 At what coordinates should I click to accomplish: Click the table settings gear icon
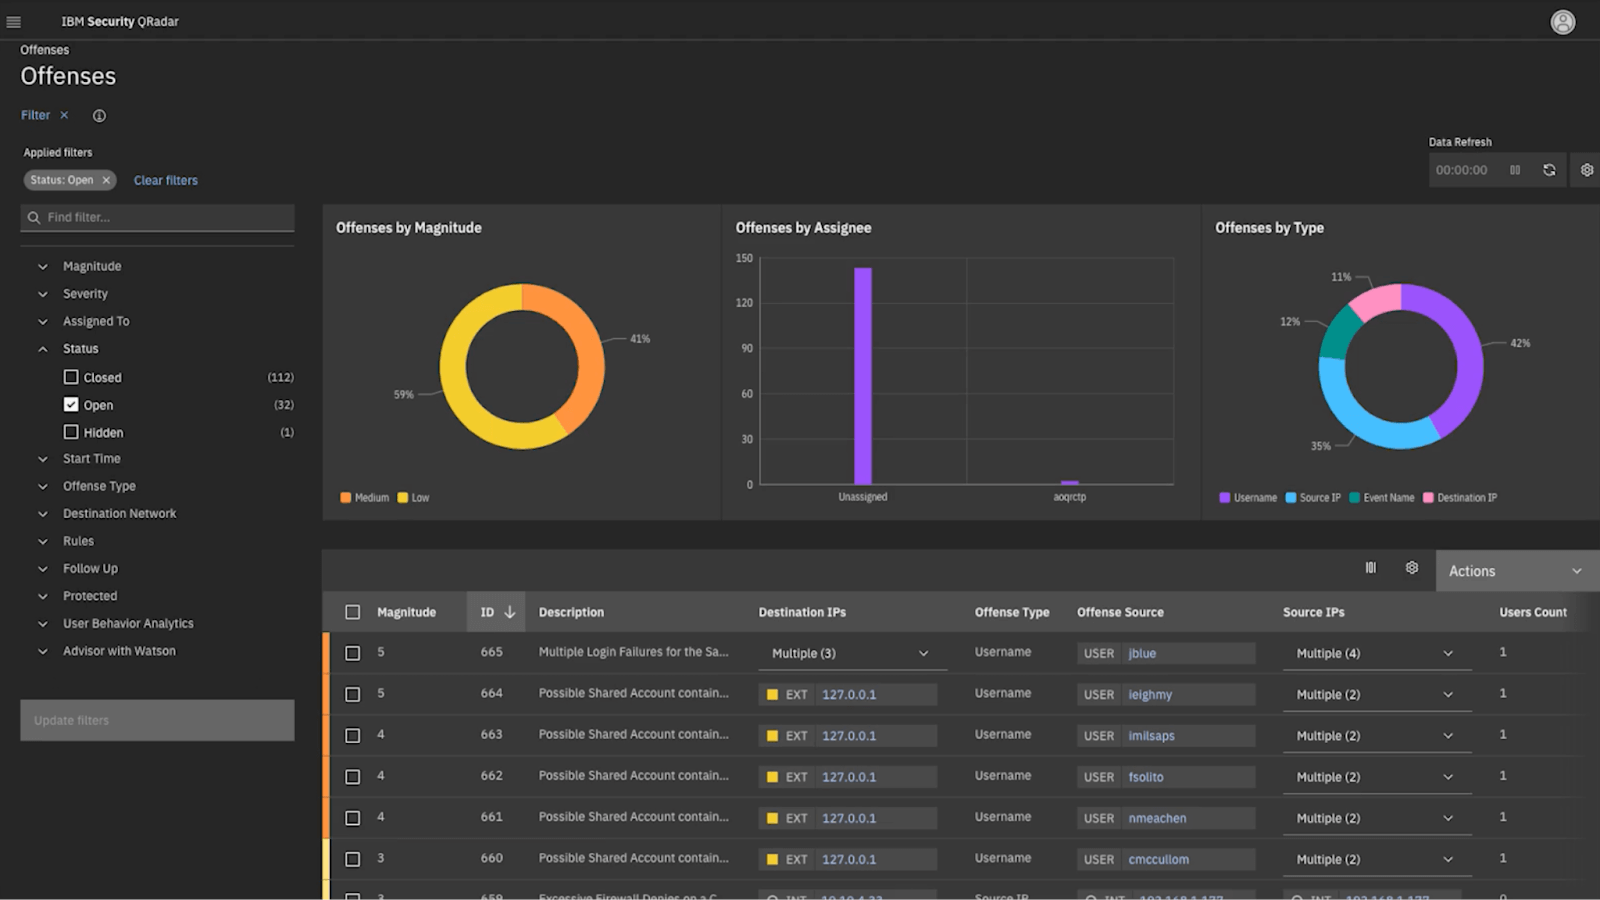point(1412,567)
